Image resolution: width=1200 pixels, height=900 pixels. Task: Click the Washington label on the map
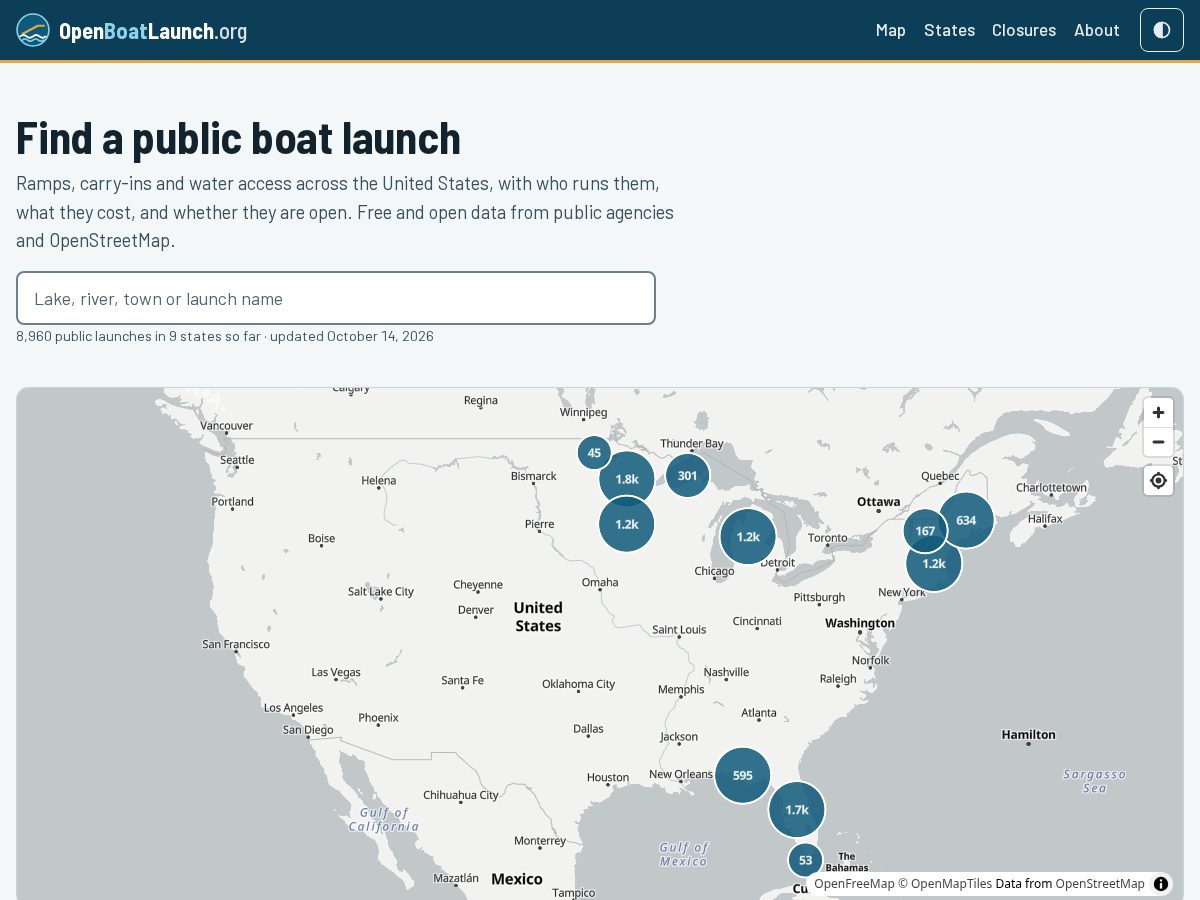(860, 623)
